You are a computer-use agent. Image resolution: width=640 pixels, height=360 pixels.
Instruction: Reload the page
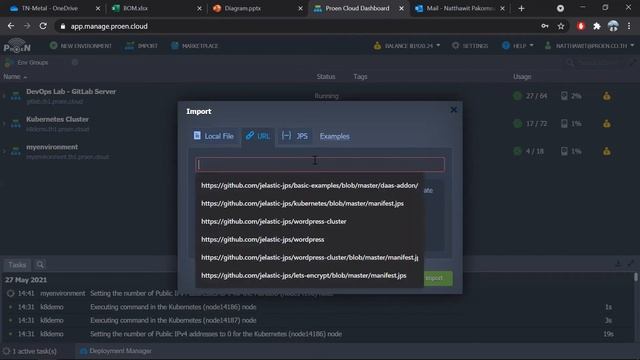pos(43,26)
